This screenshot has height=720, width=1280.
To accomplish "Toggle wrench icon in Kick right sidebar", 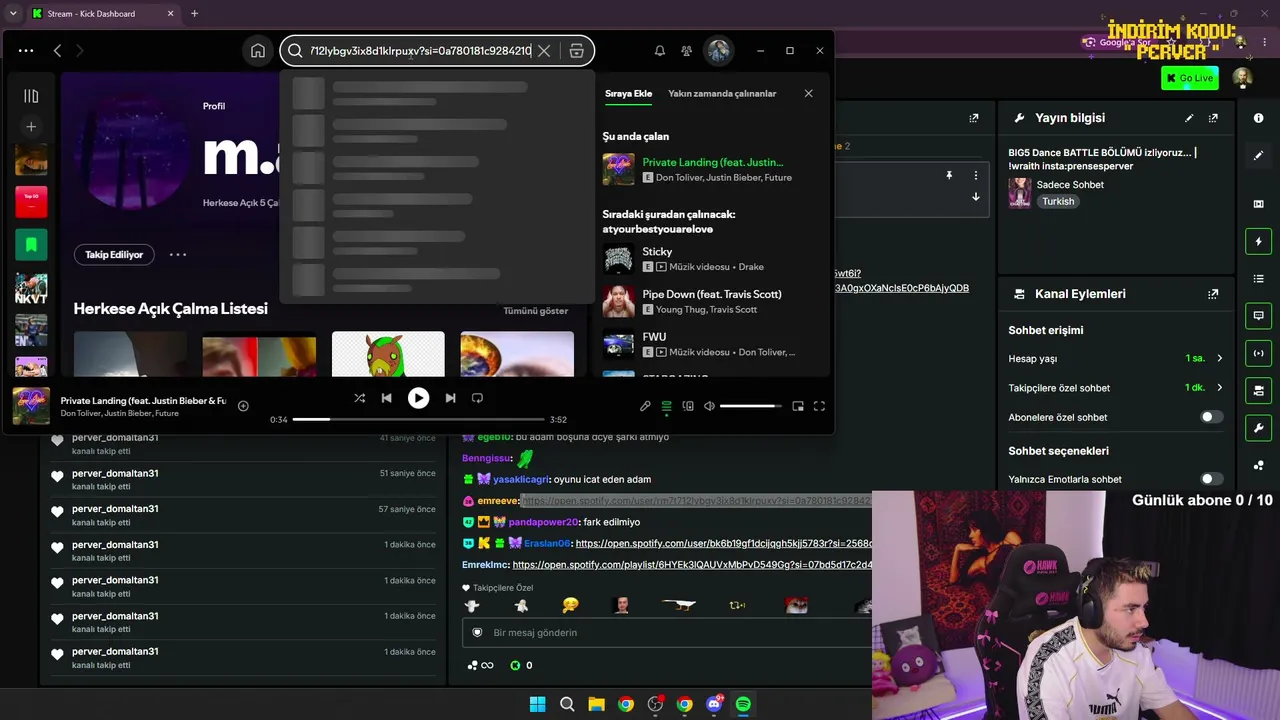I will 1258,428.
